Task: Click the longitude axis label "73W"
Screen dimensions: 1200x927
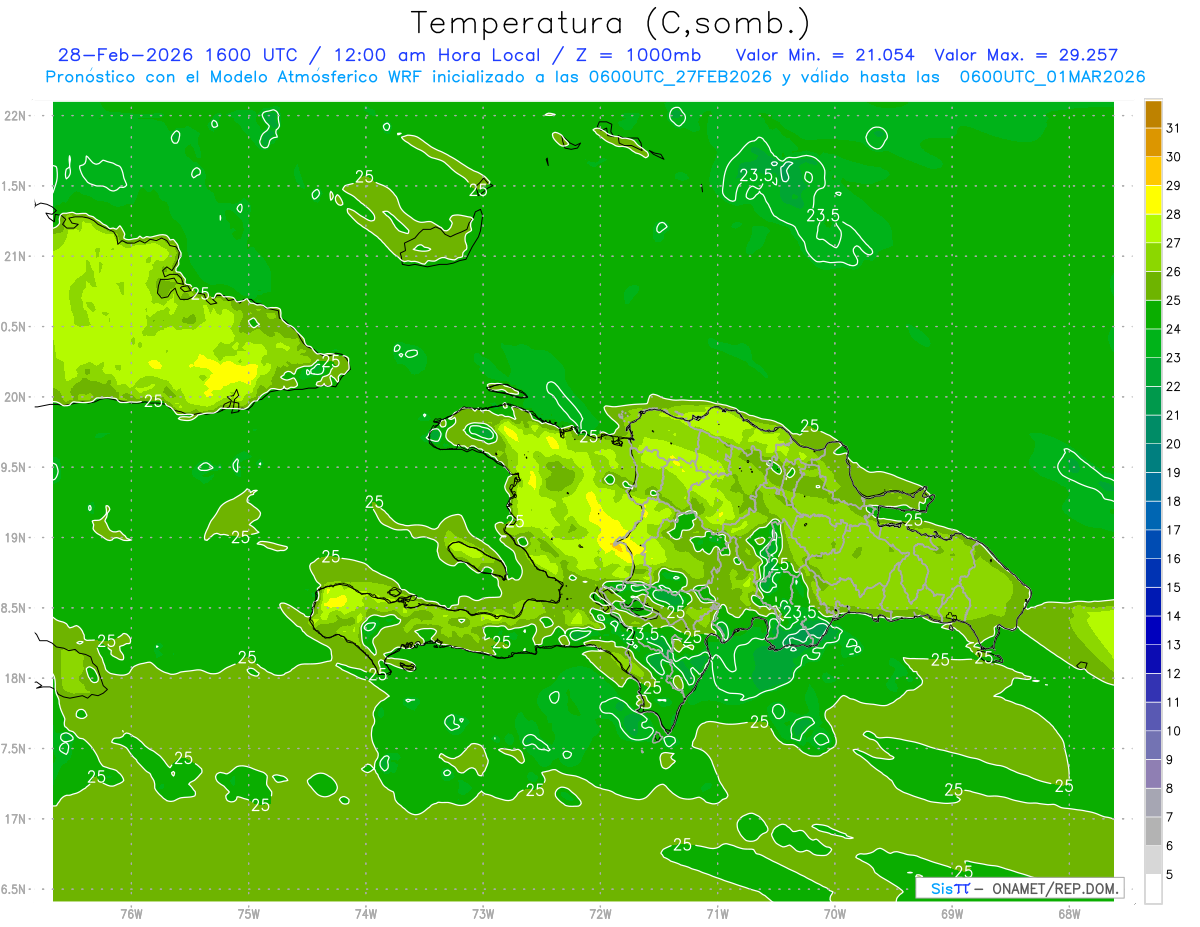Action: click(x=482, y=914)
